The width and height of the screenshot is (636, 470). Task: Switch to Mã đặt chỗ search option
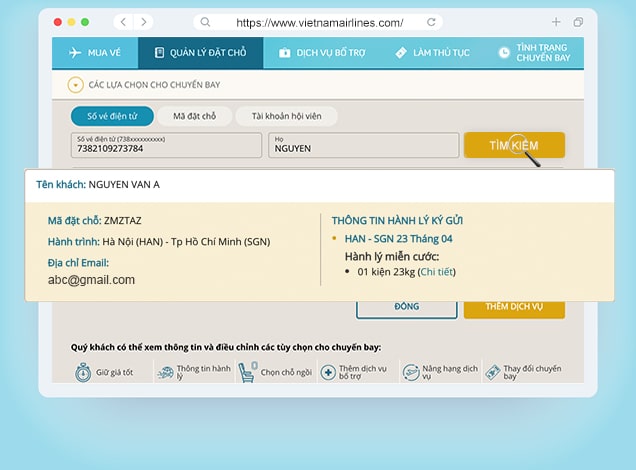point(194,116)
